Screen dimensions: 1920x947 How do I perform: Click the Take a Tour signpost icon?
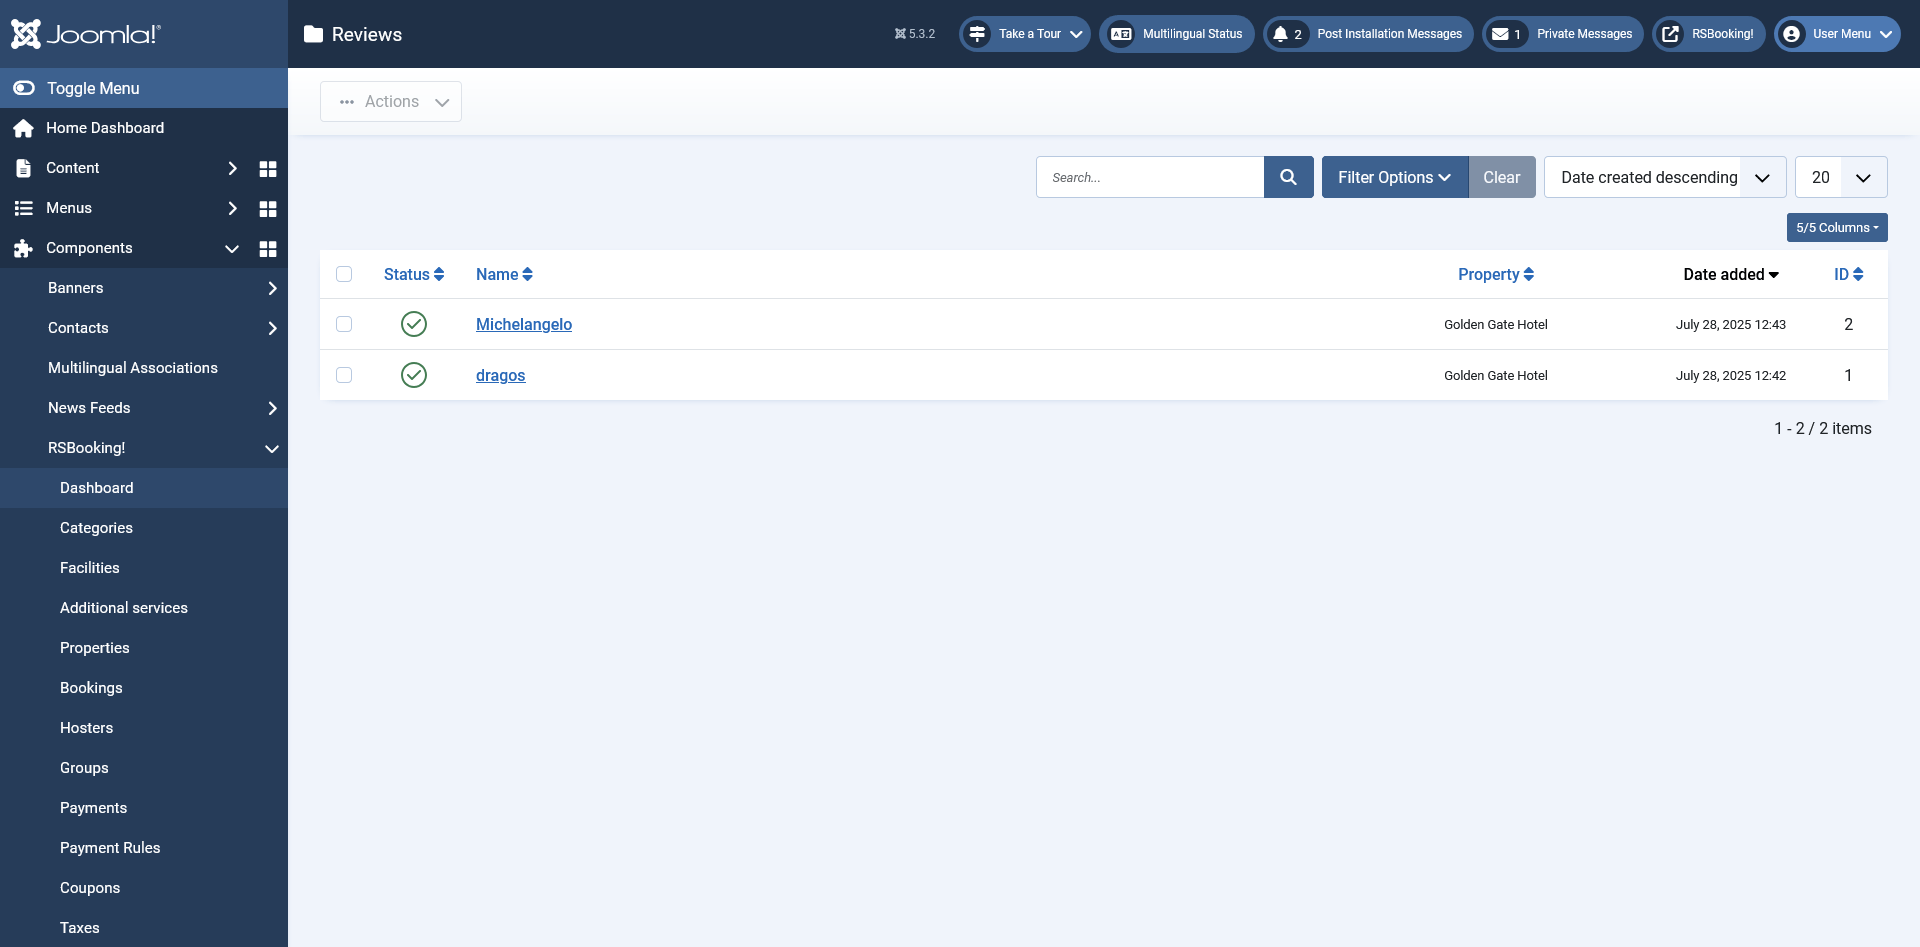tap(977, 34)
